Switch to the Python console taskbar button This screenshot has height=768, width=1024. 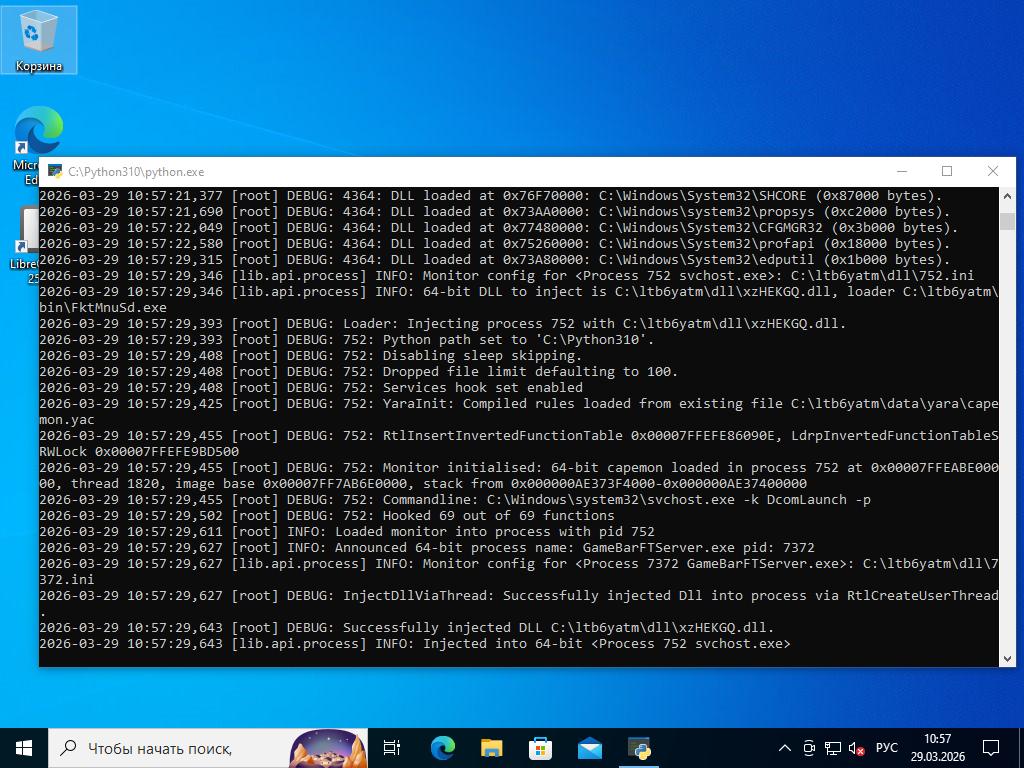[x=639, y=748]
